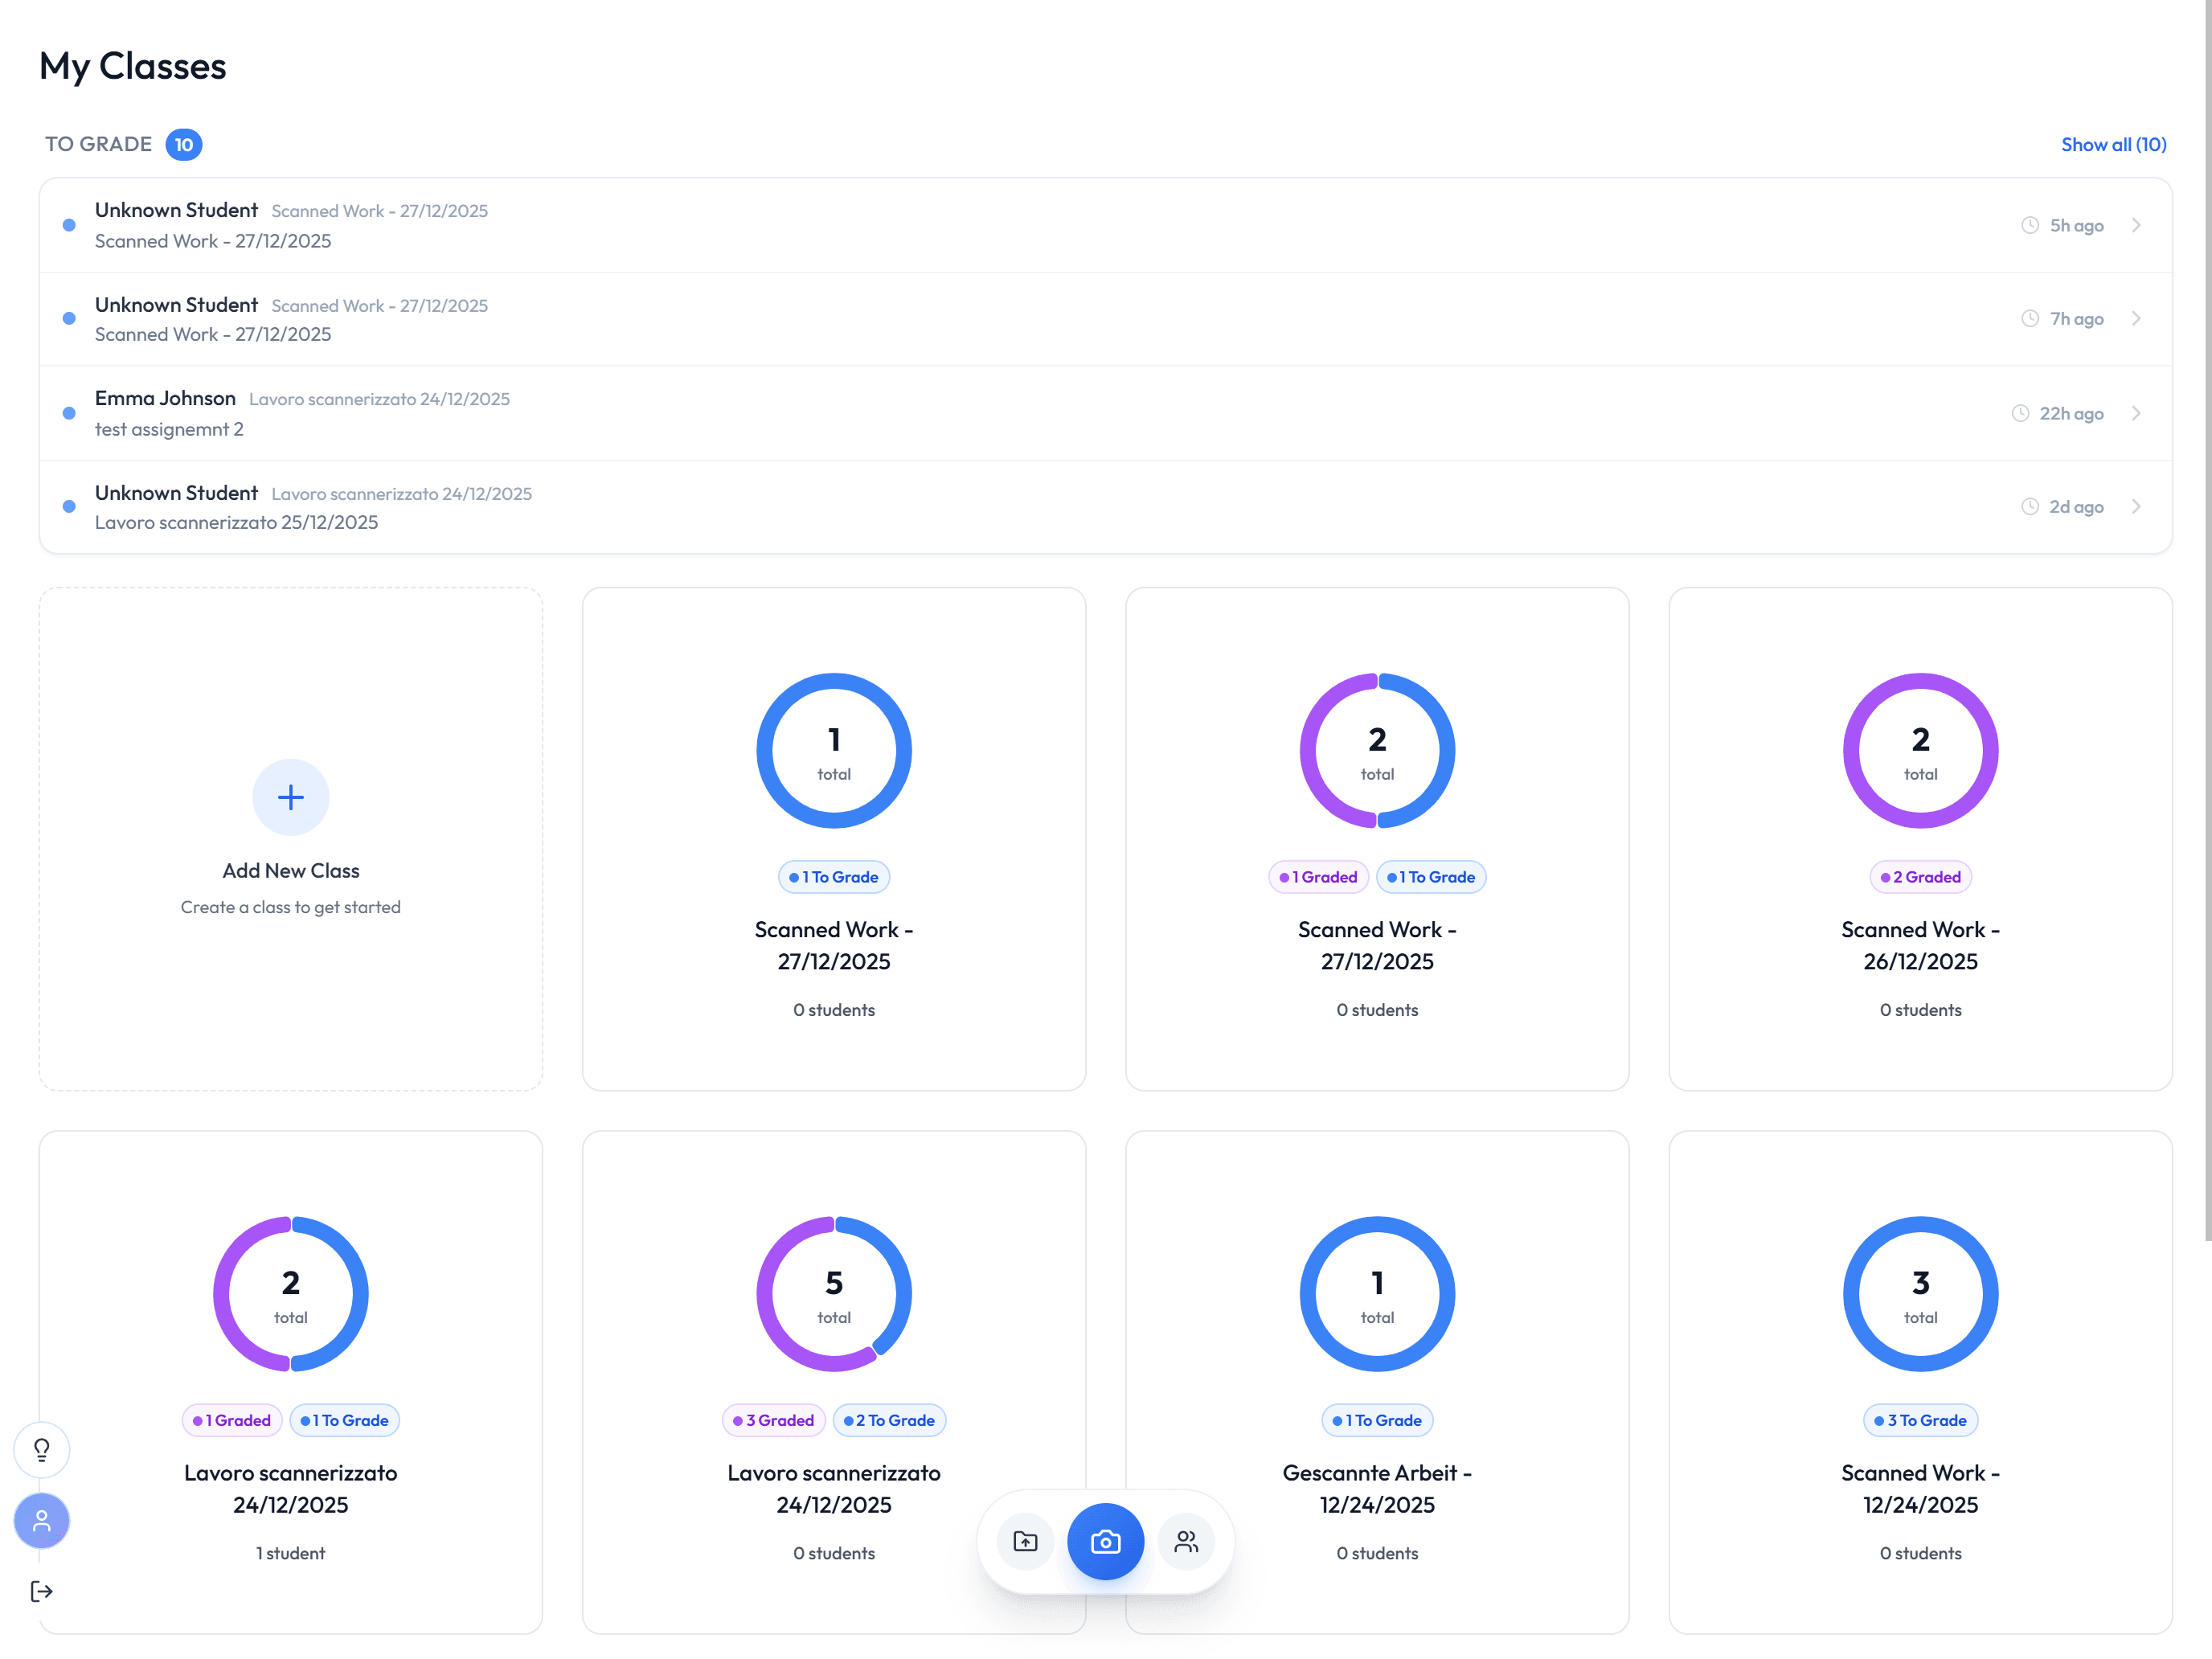Image resolution: width=2212 pixels, height=1659 pixels.
Task: Select the camera scan icon
Action: pyautogui.click(x=1105, y=1541)
